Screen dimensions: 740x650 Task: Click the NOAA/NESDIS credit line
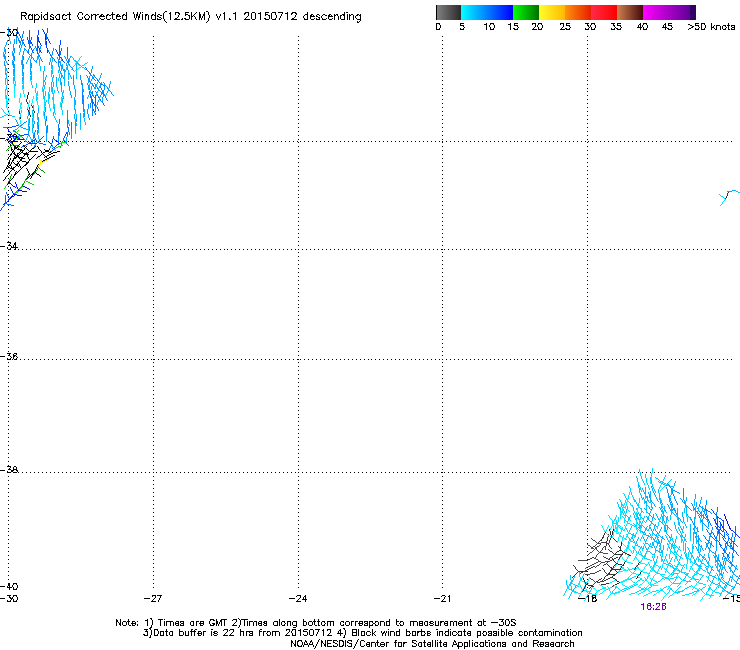coord(432,644)
